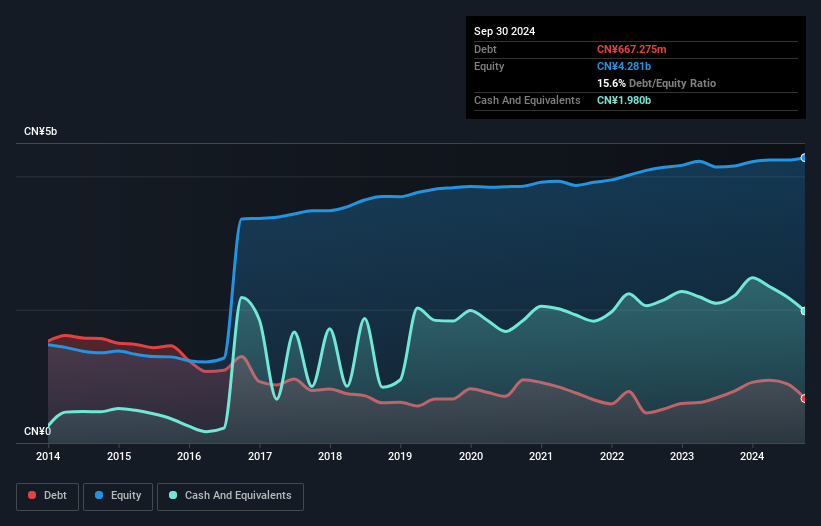Click the CN¥5b y-axis label
This screenshot has width=821, height=526.
(x=40, y=131)
